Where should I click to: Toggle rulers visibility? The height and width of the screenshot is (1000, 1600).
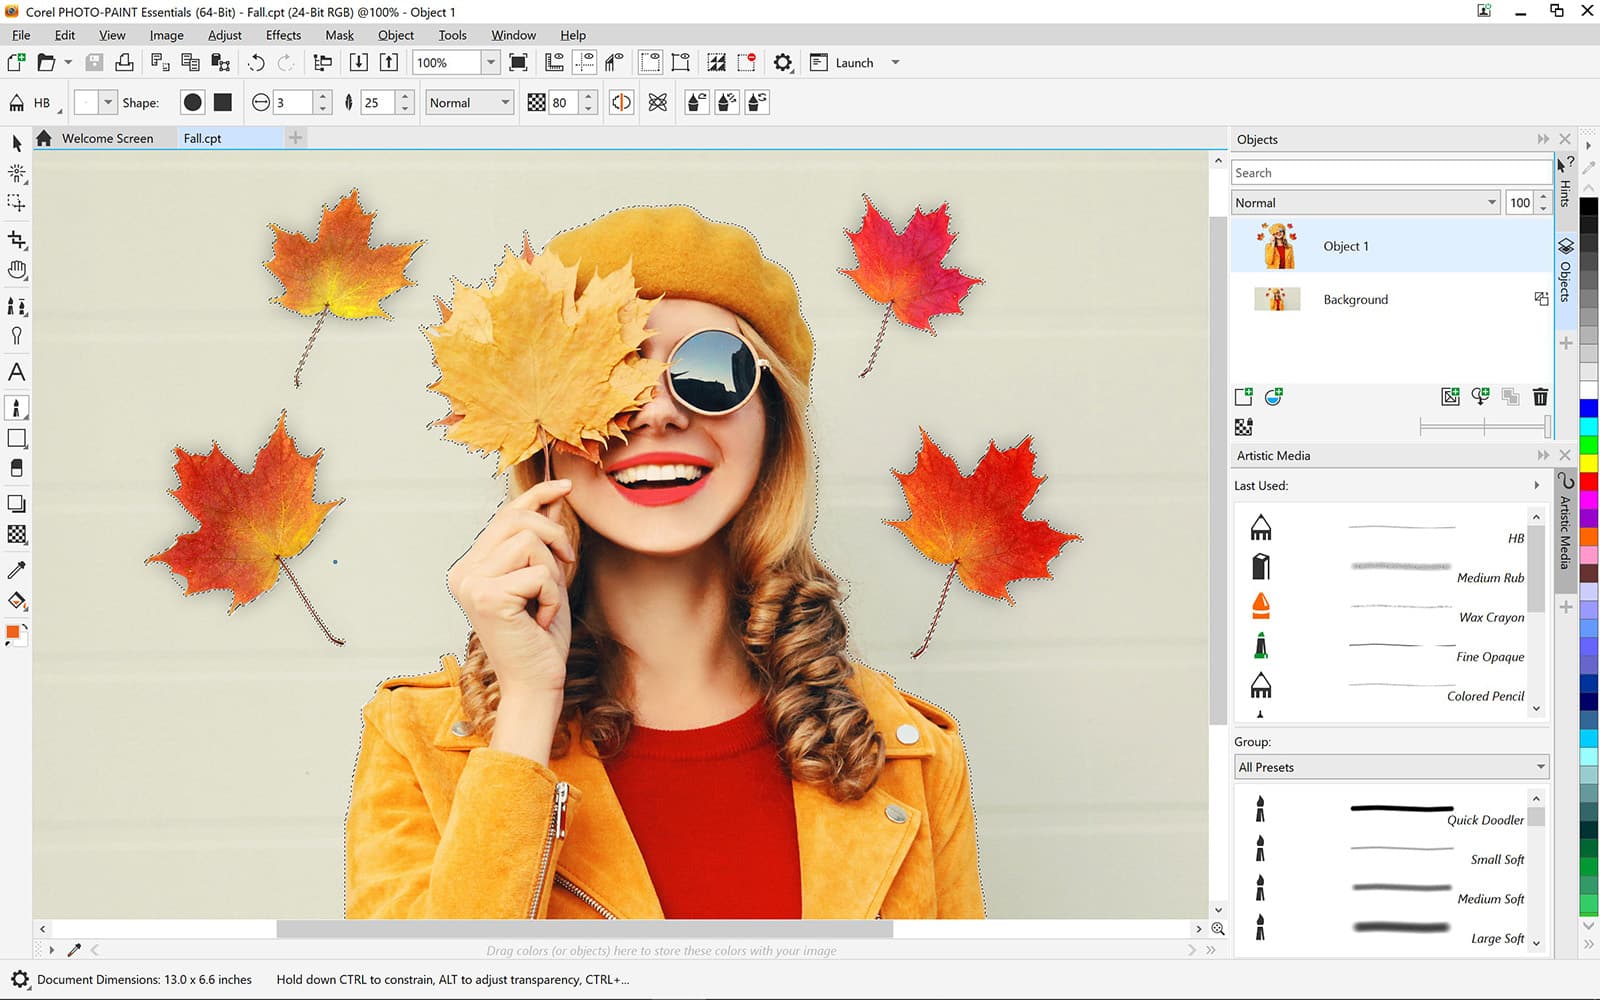click(555, 62)
